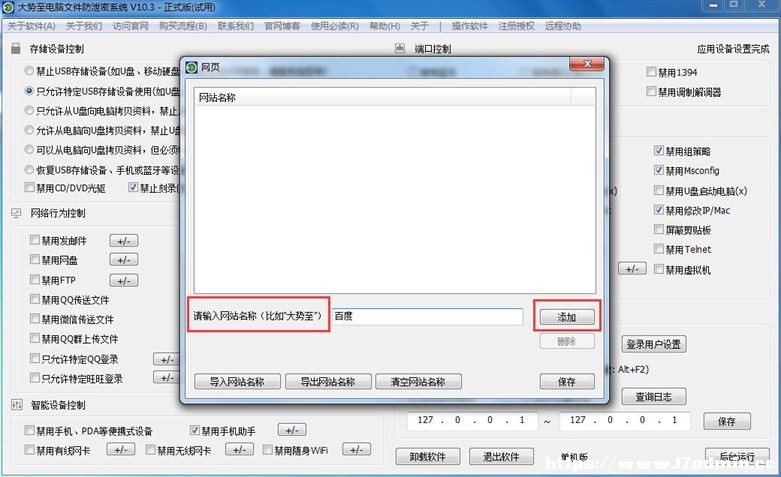Click the 导入网站名称 button
The width and height of the screenshot is (781, 477).
point(237,382)
